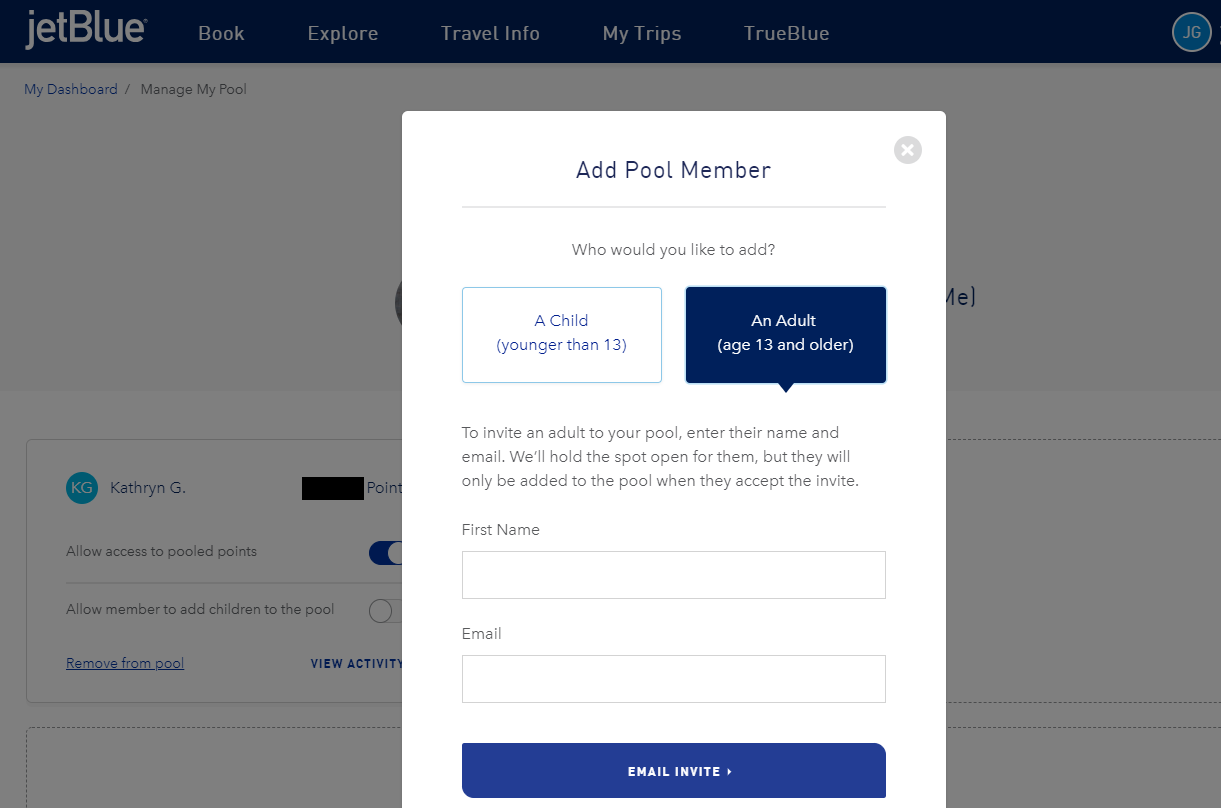The width and height of the screenshot is (1221, 808).
Task: Select the An Adult option
Action: point(786,335)
